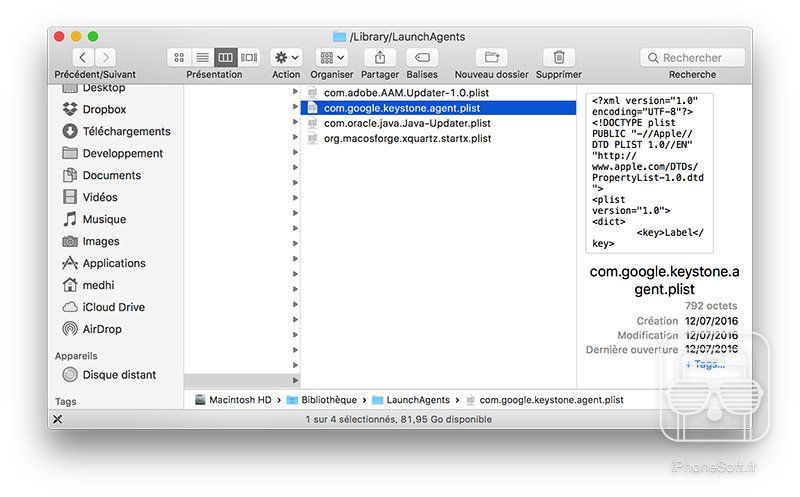Close the Finder window

(x=59, y=36)
